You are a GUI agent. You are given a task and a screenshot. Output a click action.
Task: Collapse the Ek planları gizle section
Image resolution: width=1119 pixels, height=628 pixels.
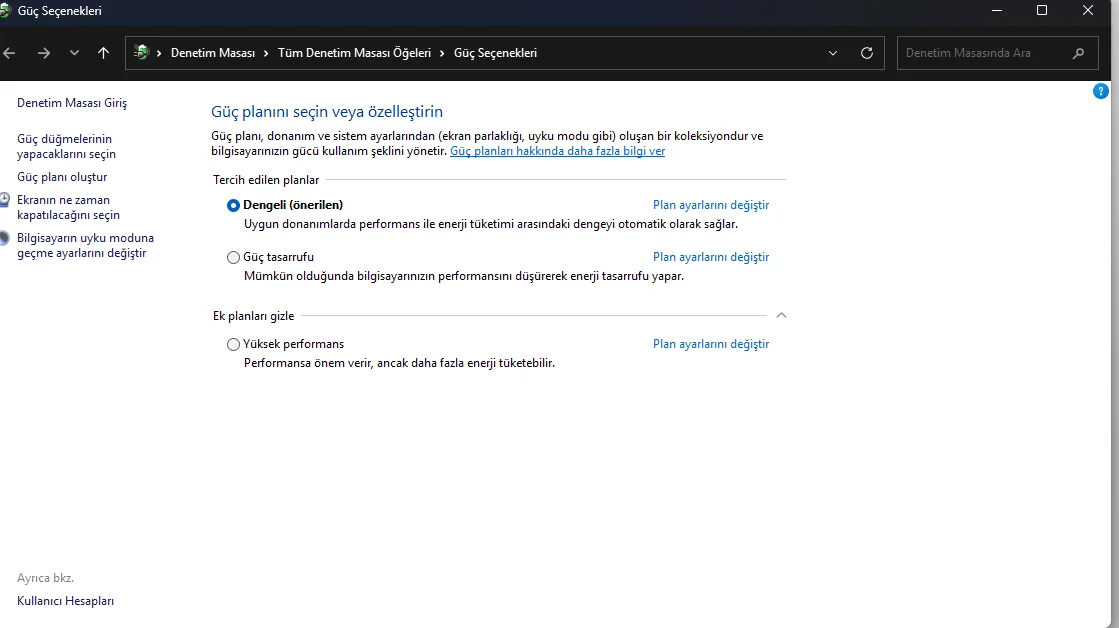click(x=781, y=315)
